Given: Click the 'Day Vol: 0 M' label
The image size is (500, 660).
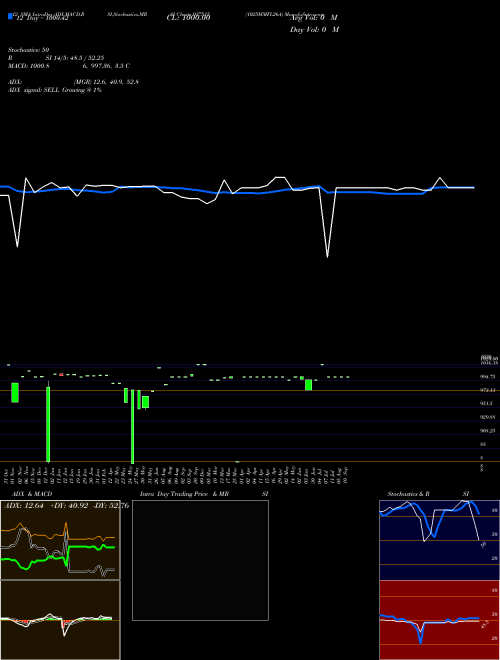Looking at the screenshot, I should click(314, 30).
